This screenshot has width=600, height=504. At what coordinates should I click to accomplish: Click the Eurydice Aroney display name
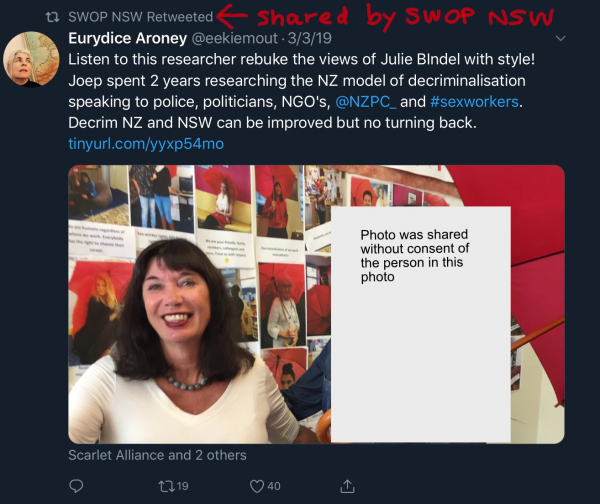click(x=127, y=38)
